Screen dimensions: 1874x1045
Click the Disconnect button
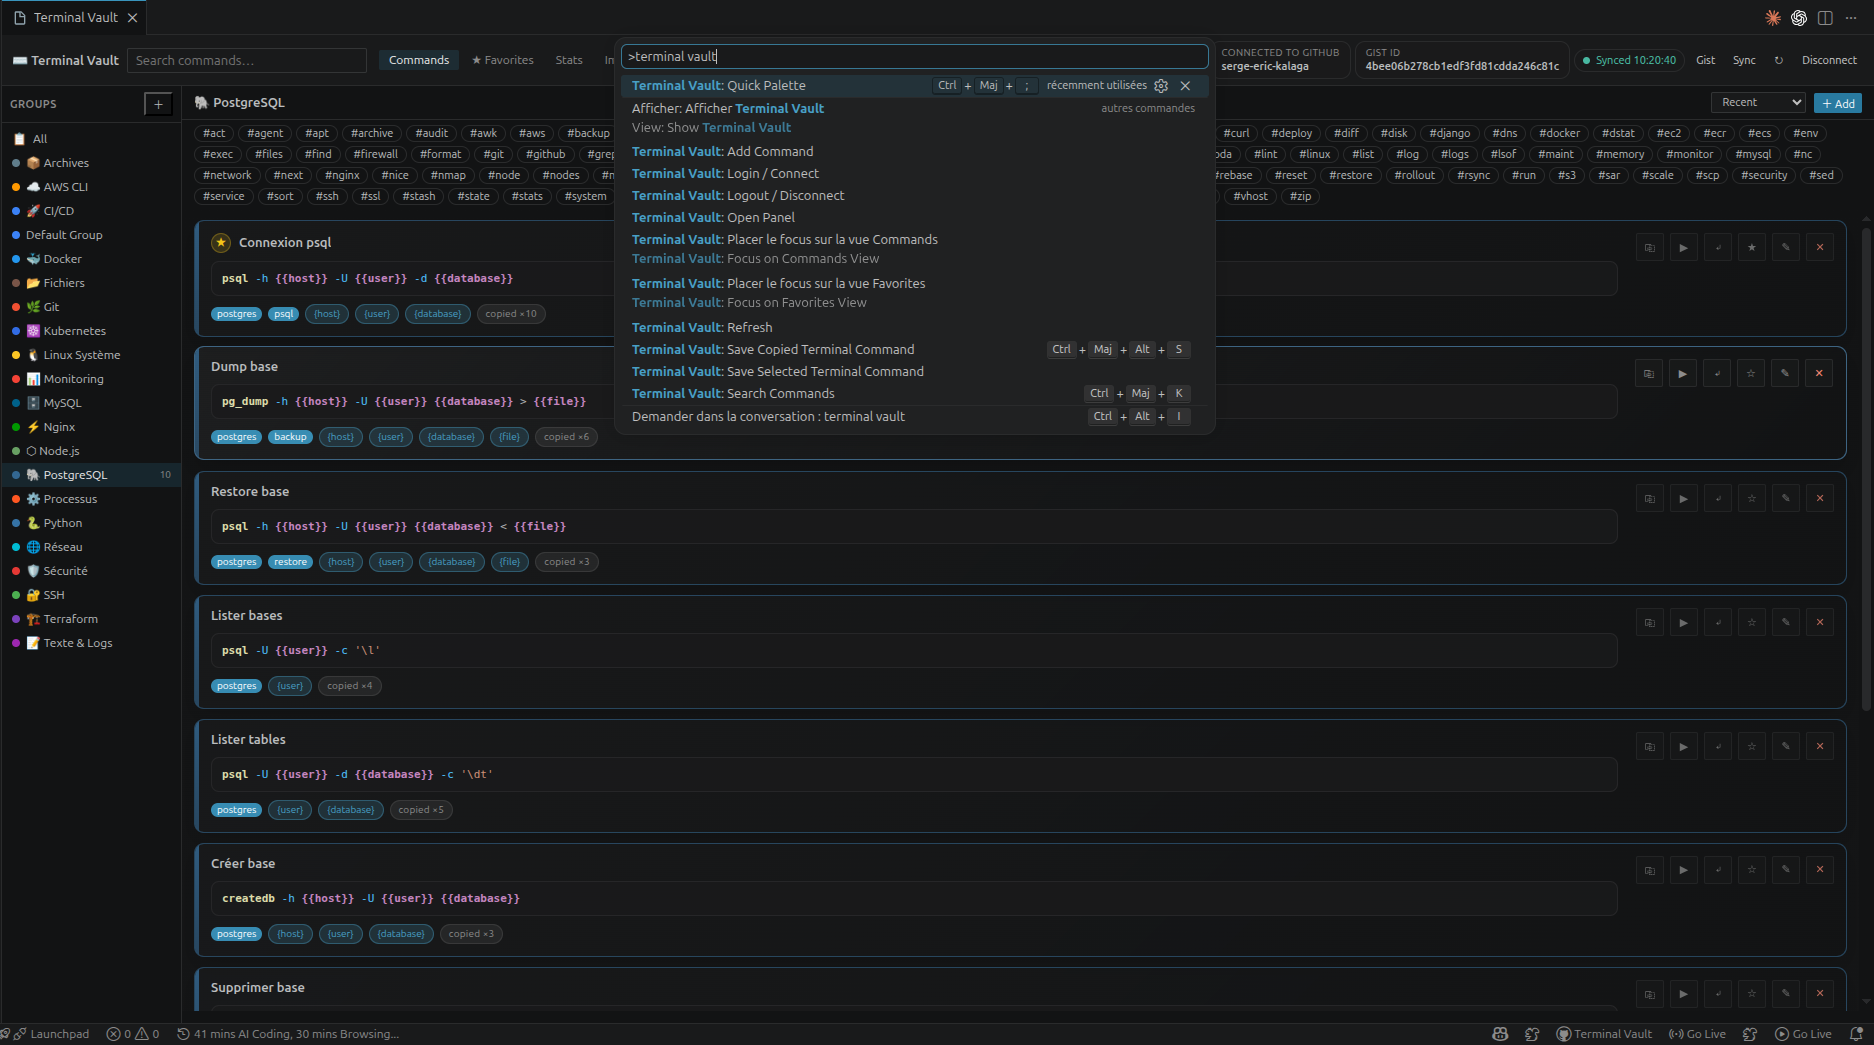(x=1830, y=60)
